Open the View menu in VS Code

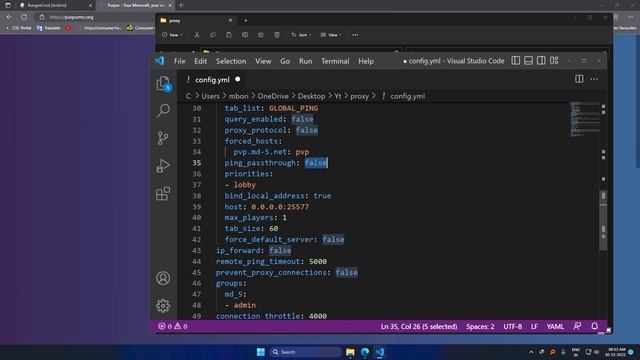click(x=263, y=61)
